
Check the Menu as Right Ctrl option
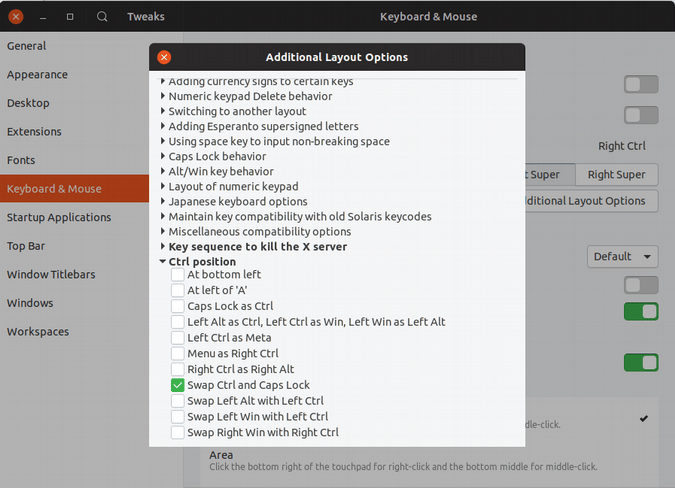[177, 353]
